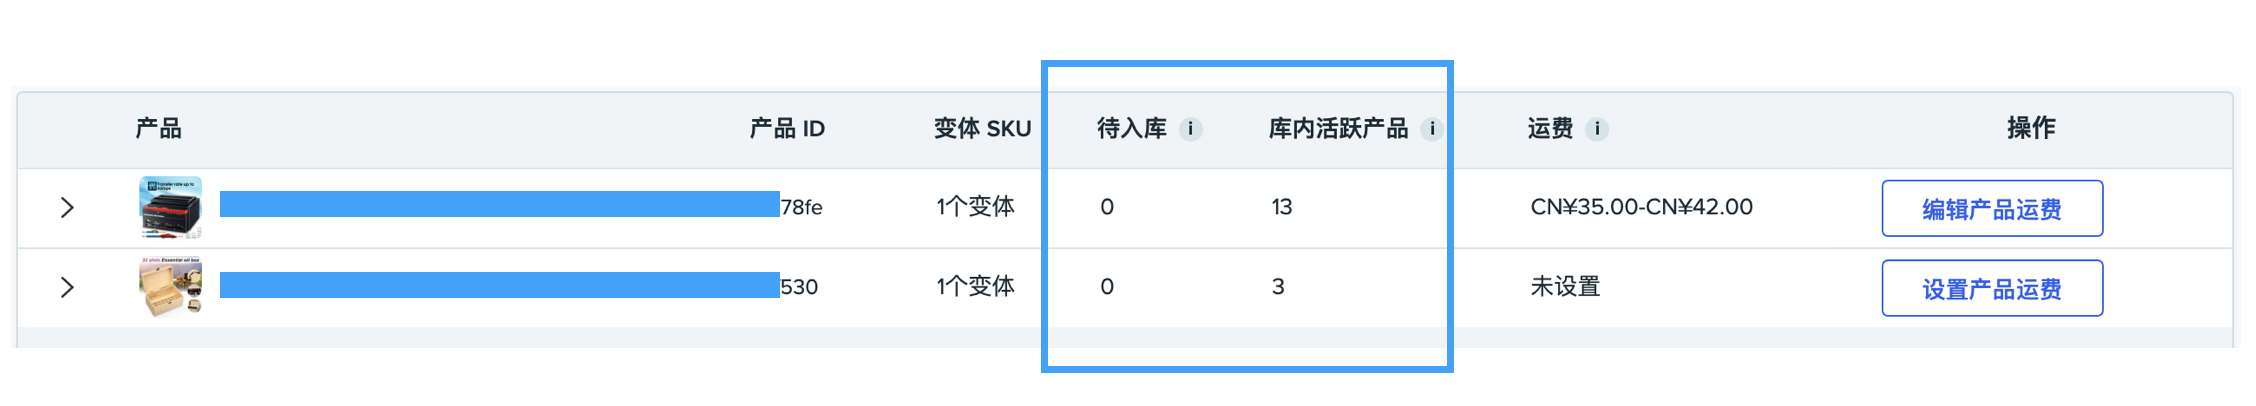This screenshot has width=2256, height=406.
Task: Click info icon beside 待入库 header
Action: [x=1190, y=129]
